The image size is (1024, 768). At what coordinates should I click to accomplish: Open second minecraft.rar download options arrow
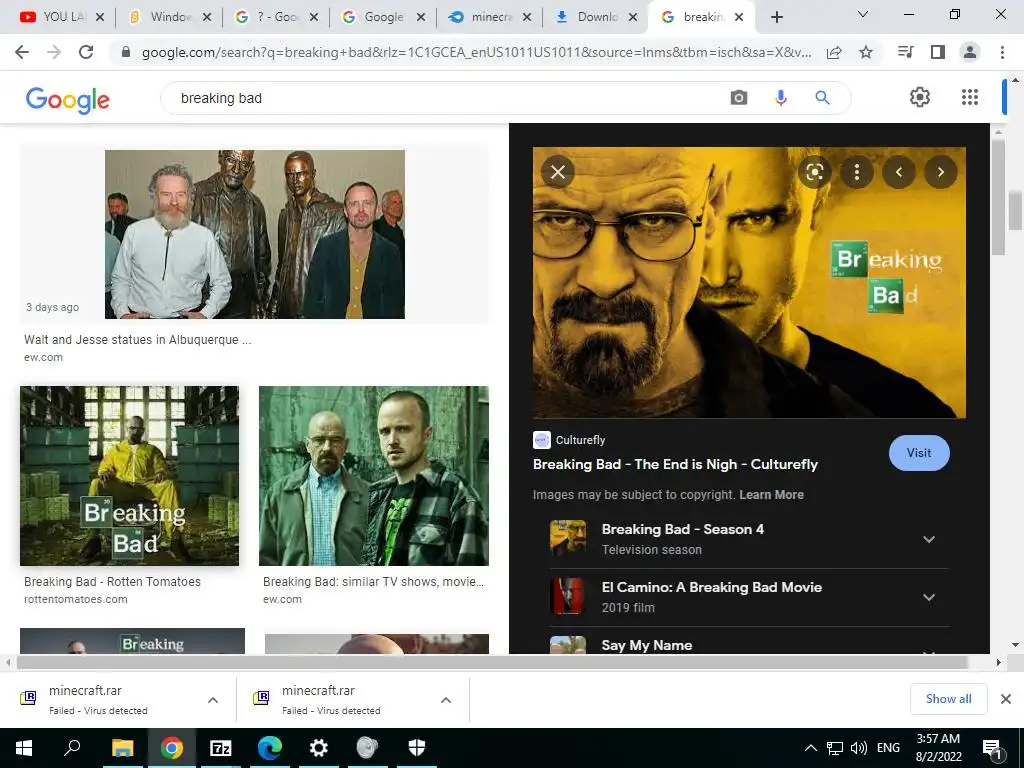point(446,700)
